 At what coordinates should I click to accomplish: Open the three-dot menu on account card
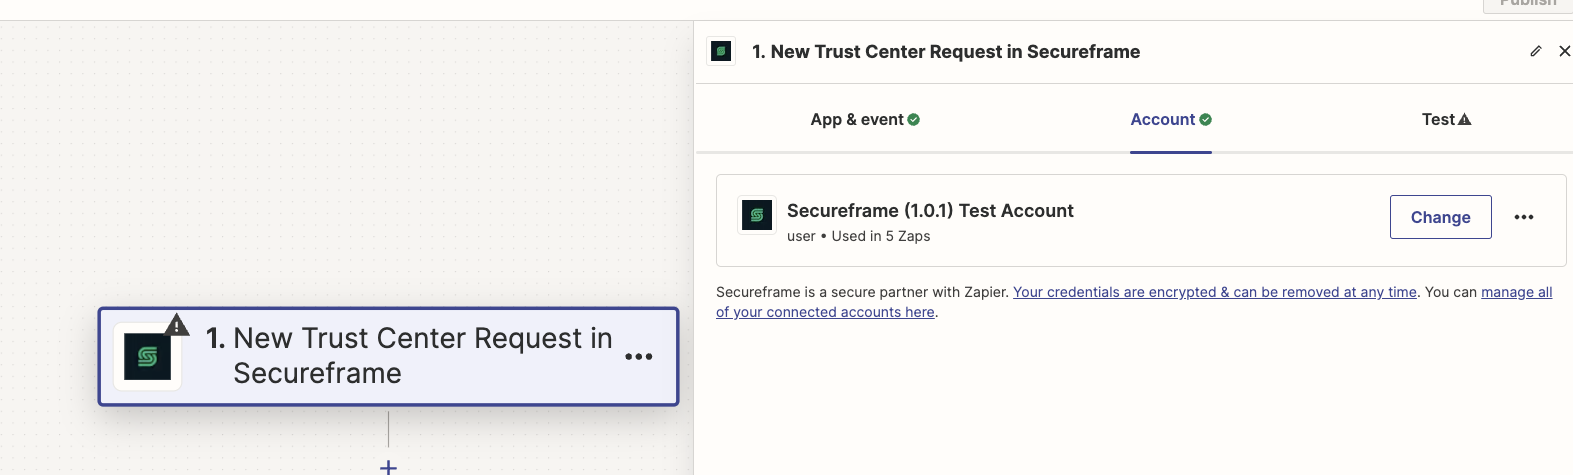[1524, 217]
